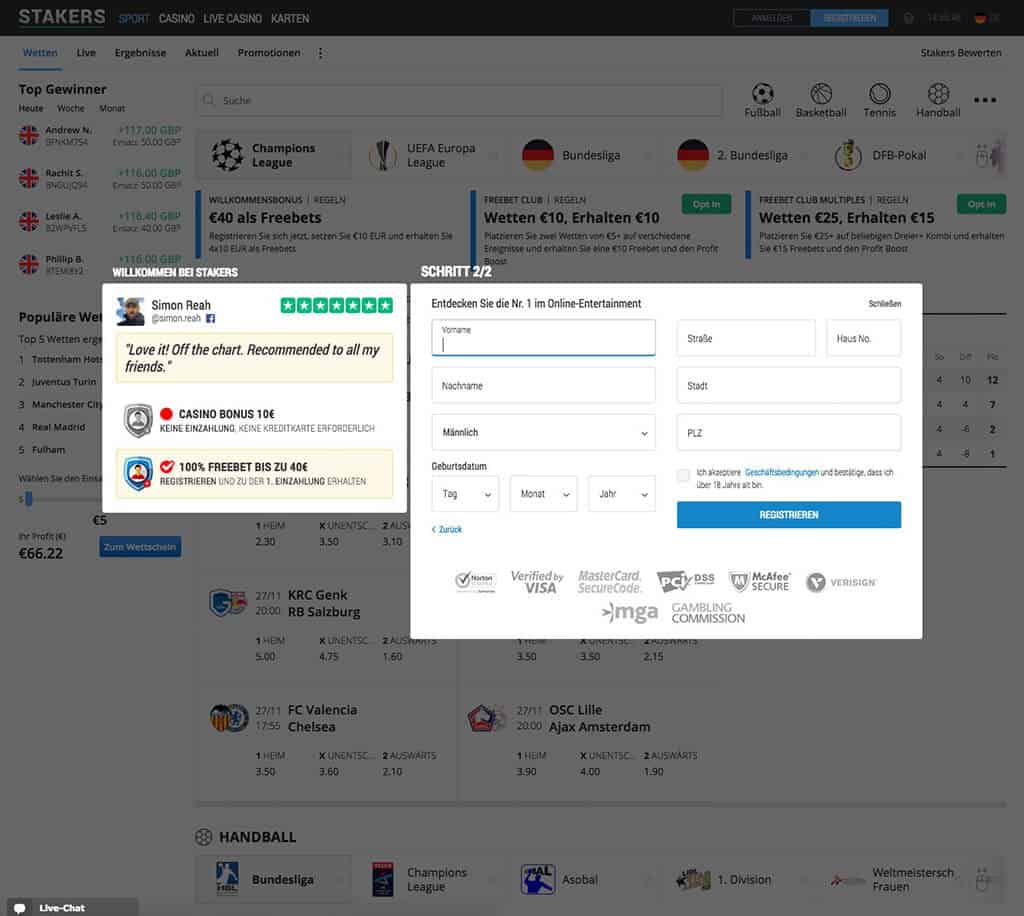
Task: Focus the Nachname input field
Action: point(543,385)
